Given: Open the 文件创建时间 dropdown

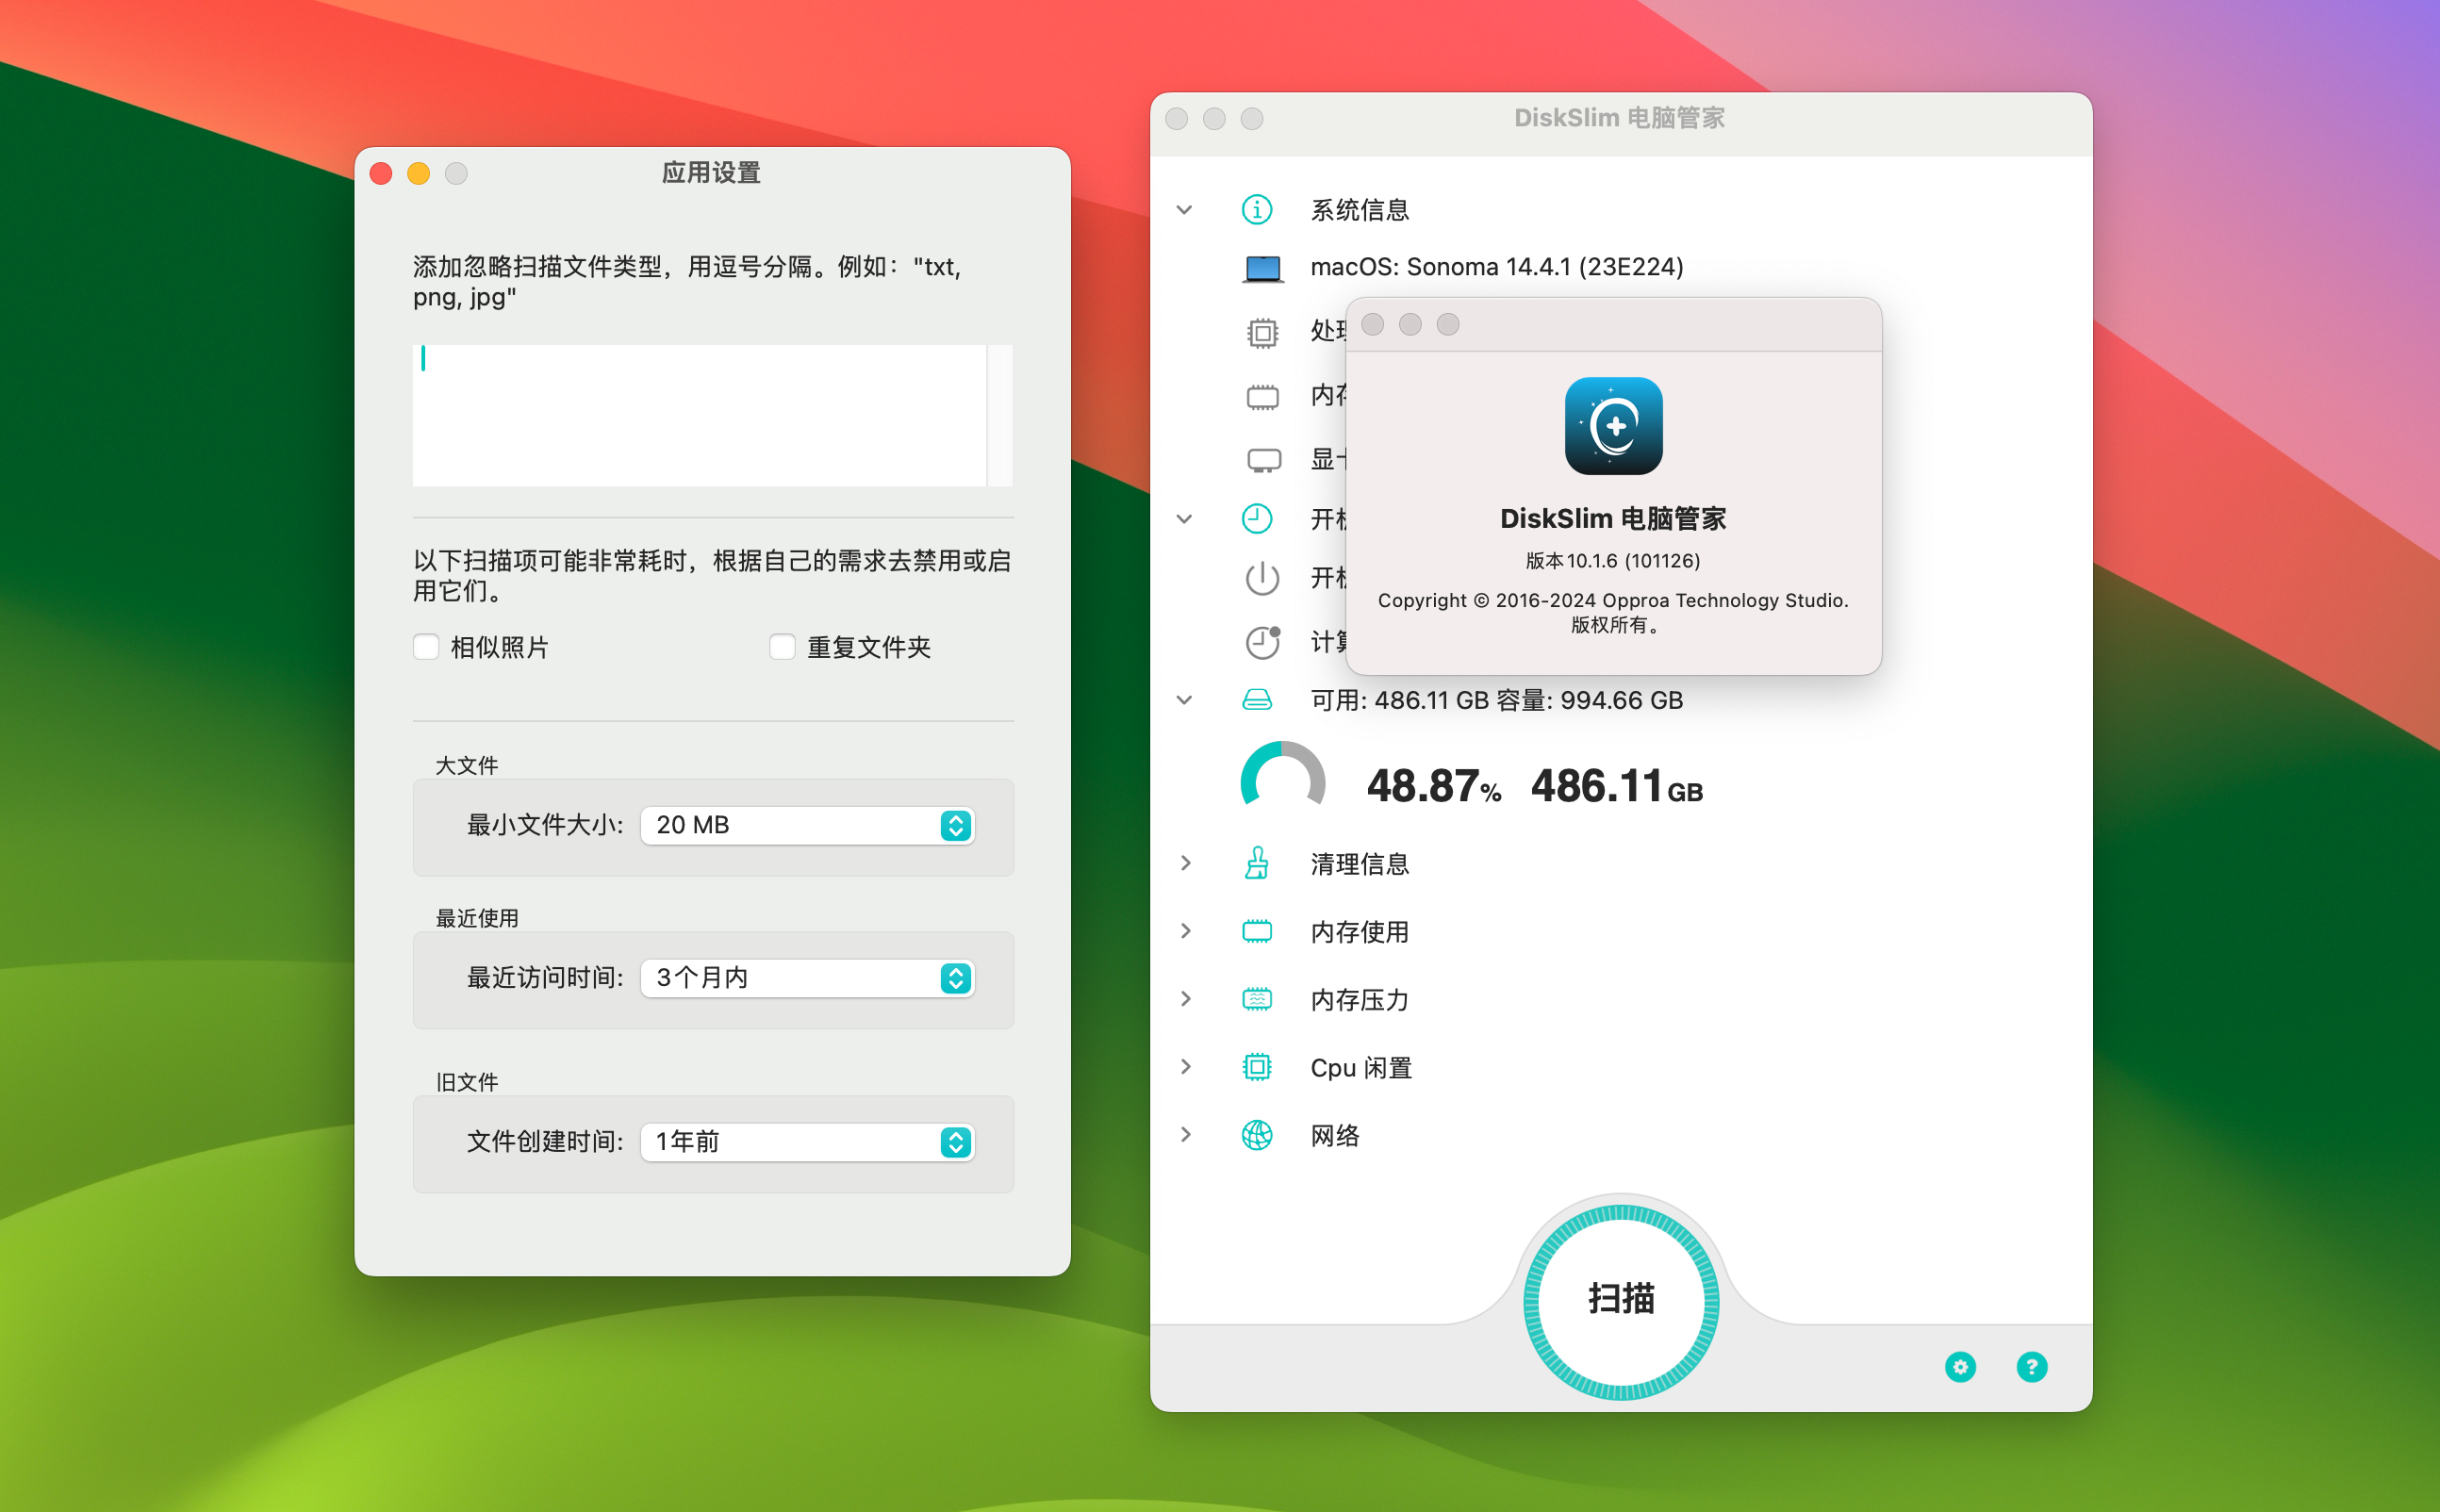Looking at the screenshot, I should tap(807, 1142).
